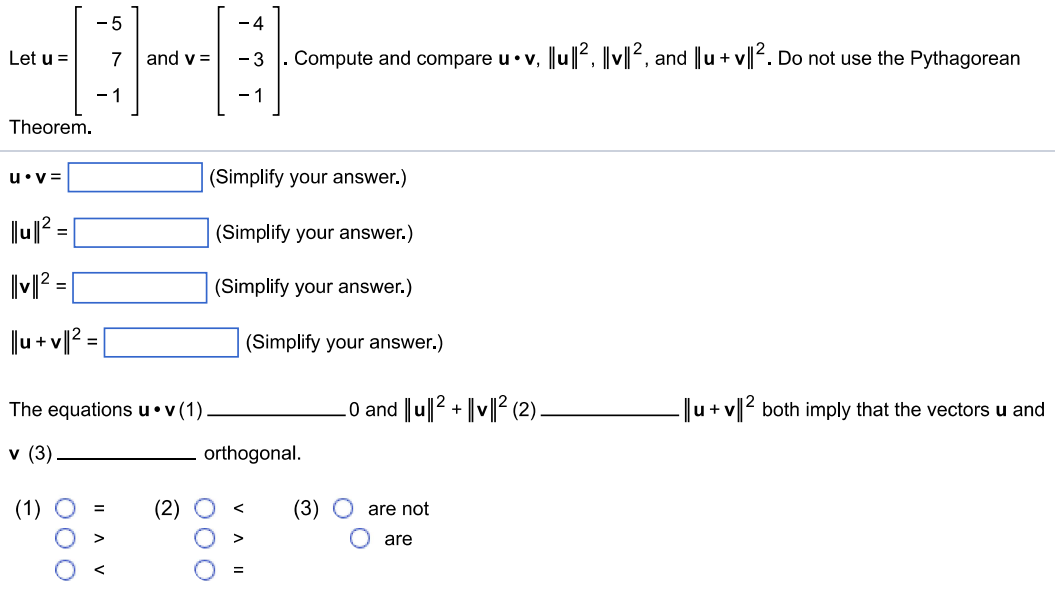Click the u·v answer input field
The height and width of the screenshot is (597, 1063).
(137, 177)
